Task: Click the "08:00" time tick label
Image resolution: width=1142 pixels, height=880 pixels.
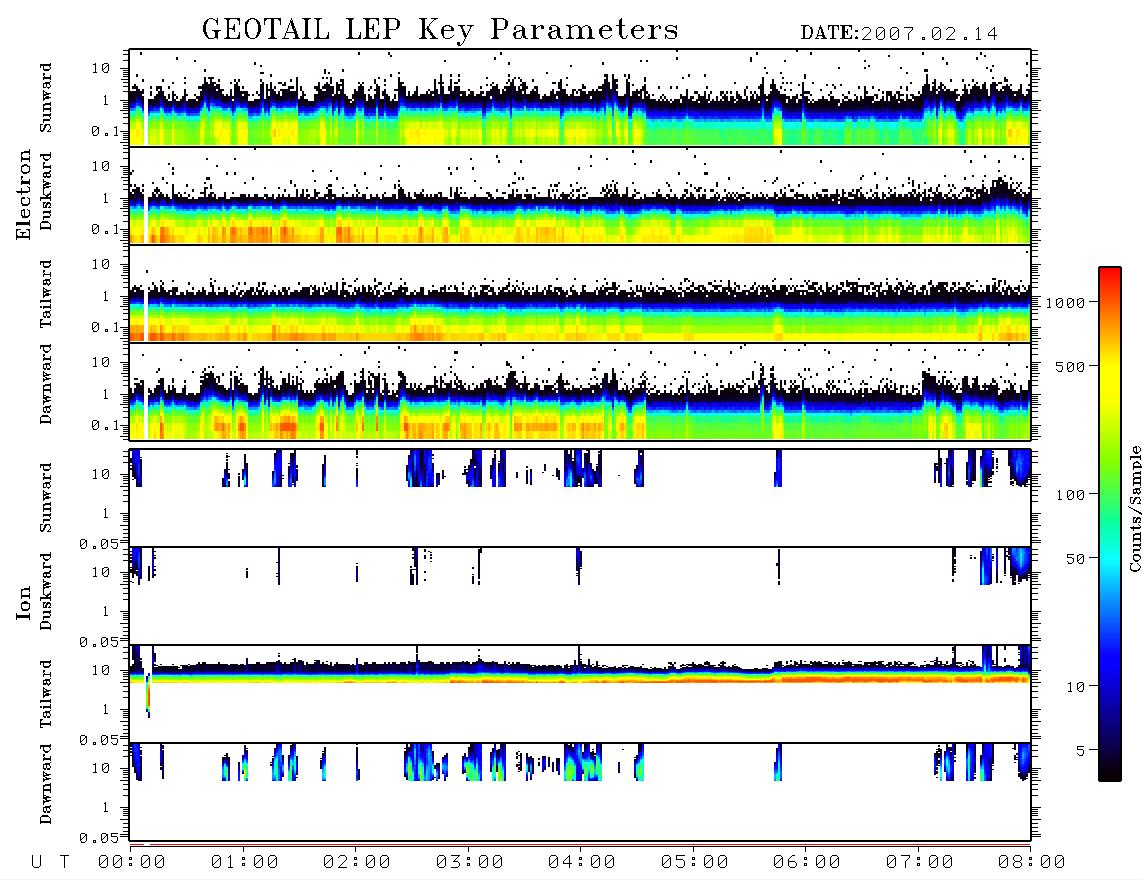Action: 1031,862
